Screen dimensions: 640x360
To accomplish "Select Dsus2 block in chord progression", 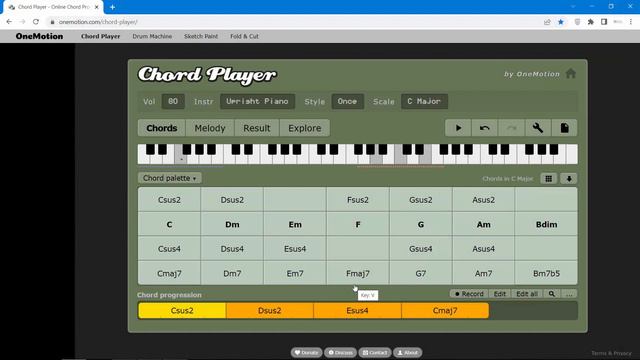I will [270, 311].
